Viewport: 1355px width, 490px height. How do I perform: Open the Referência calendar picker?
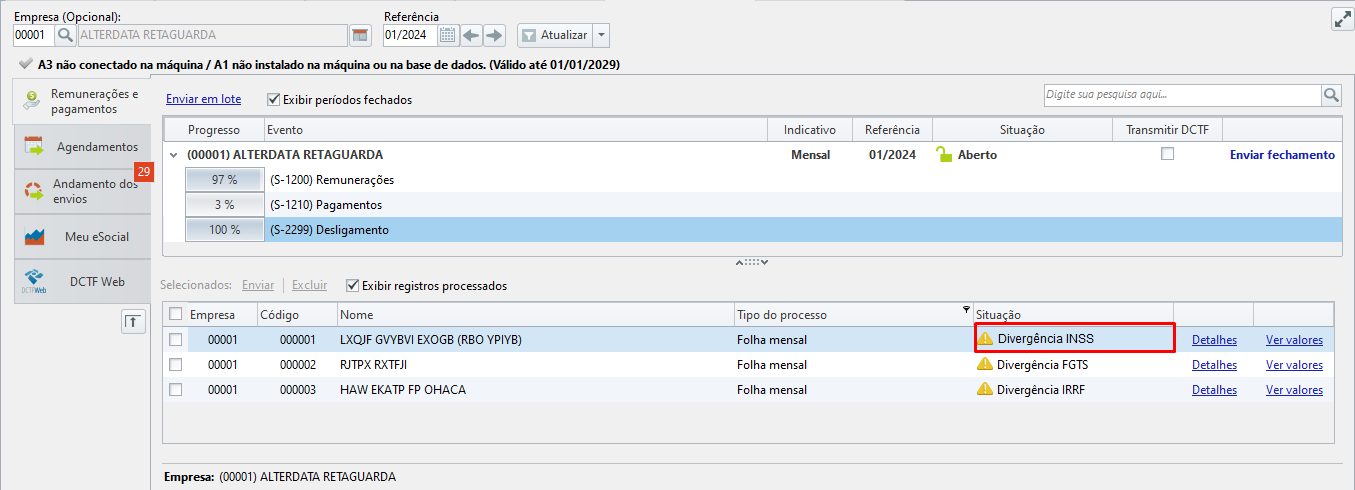[x=448, y=35]
